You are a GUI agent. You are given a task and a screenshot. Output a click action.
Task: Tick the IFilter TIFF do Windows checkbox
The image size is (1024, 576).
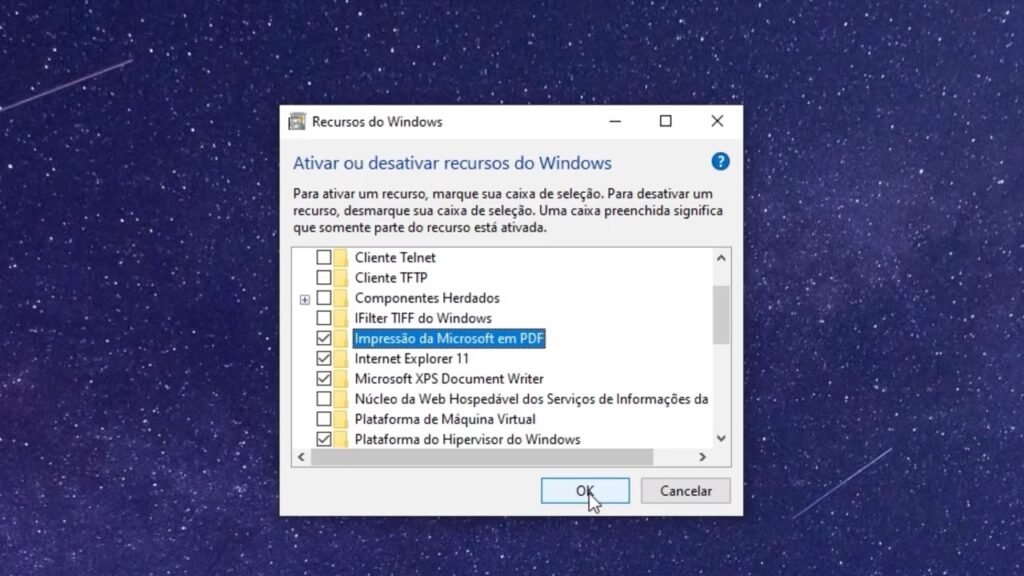coord(323,318)
